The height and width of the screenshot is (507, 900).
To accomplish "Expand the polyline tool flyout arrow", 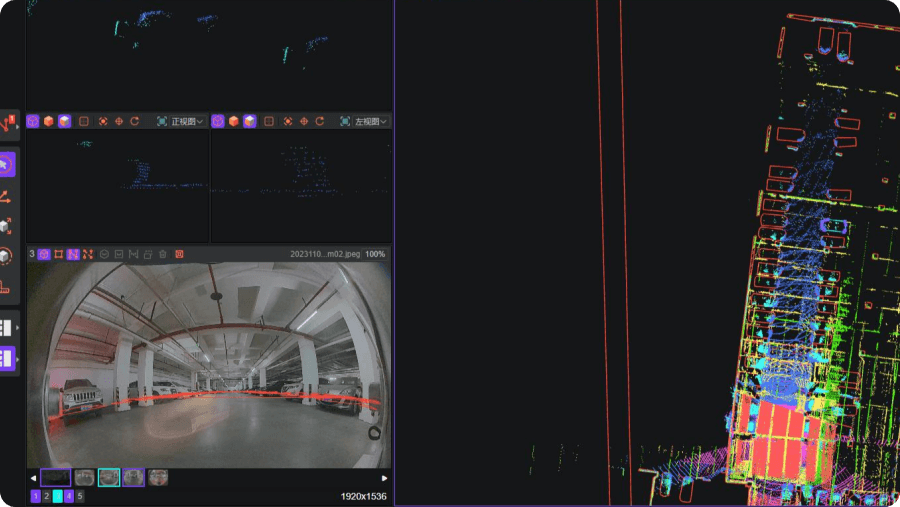I will pyautogui.click(x=18, y=126).
